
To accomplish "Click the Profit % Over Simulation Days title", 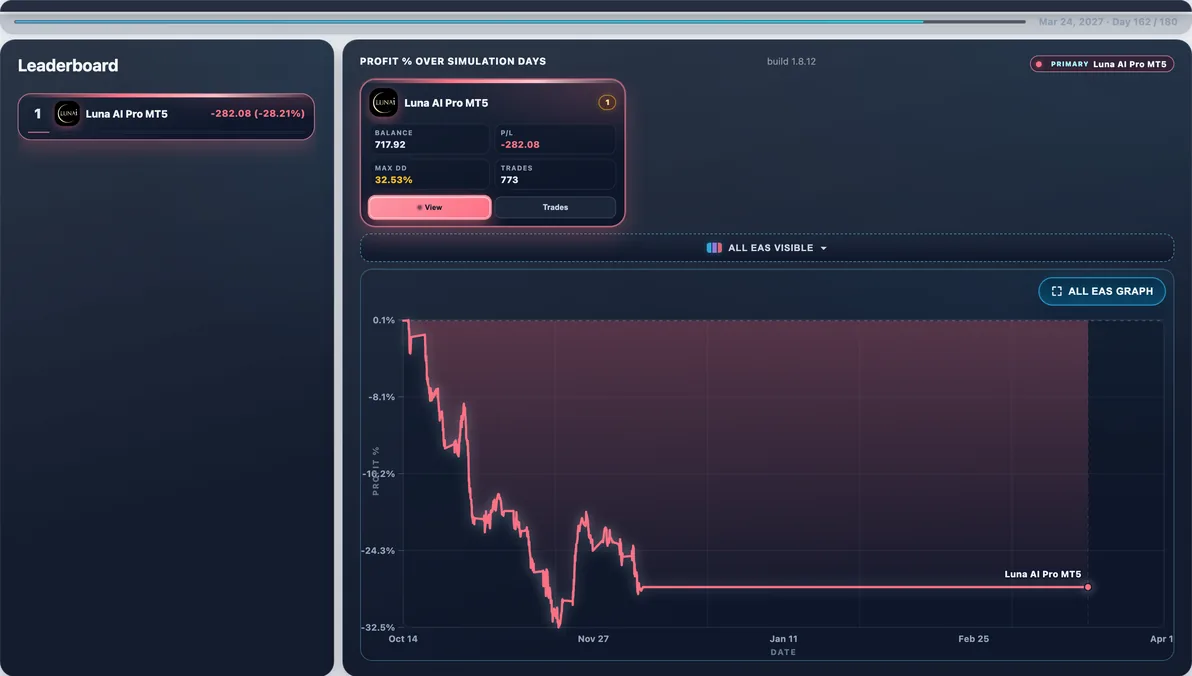I will (453, 62).
